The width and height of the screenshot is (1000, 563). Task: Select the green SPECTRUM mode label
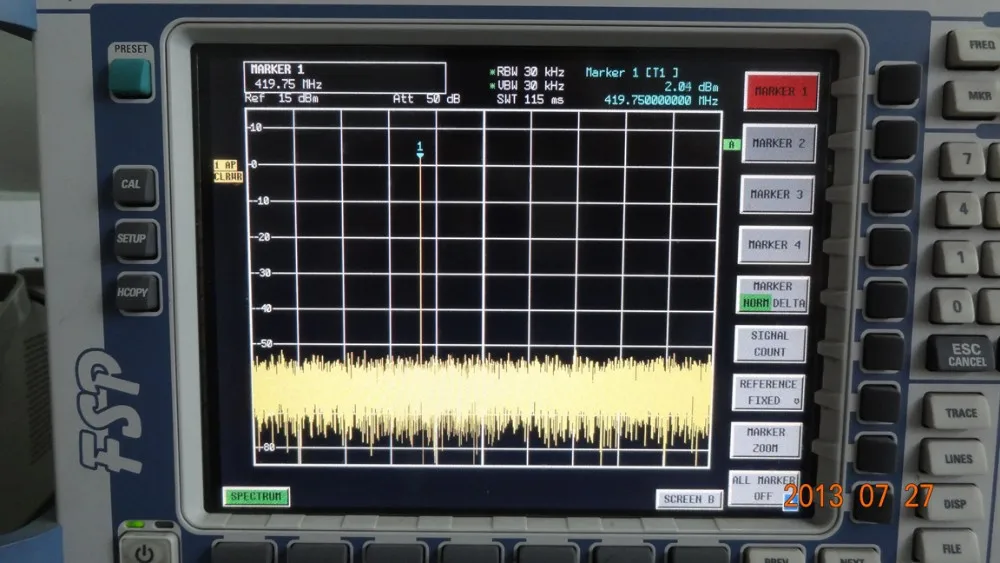pyautogui.click(x=256, y=497)
